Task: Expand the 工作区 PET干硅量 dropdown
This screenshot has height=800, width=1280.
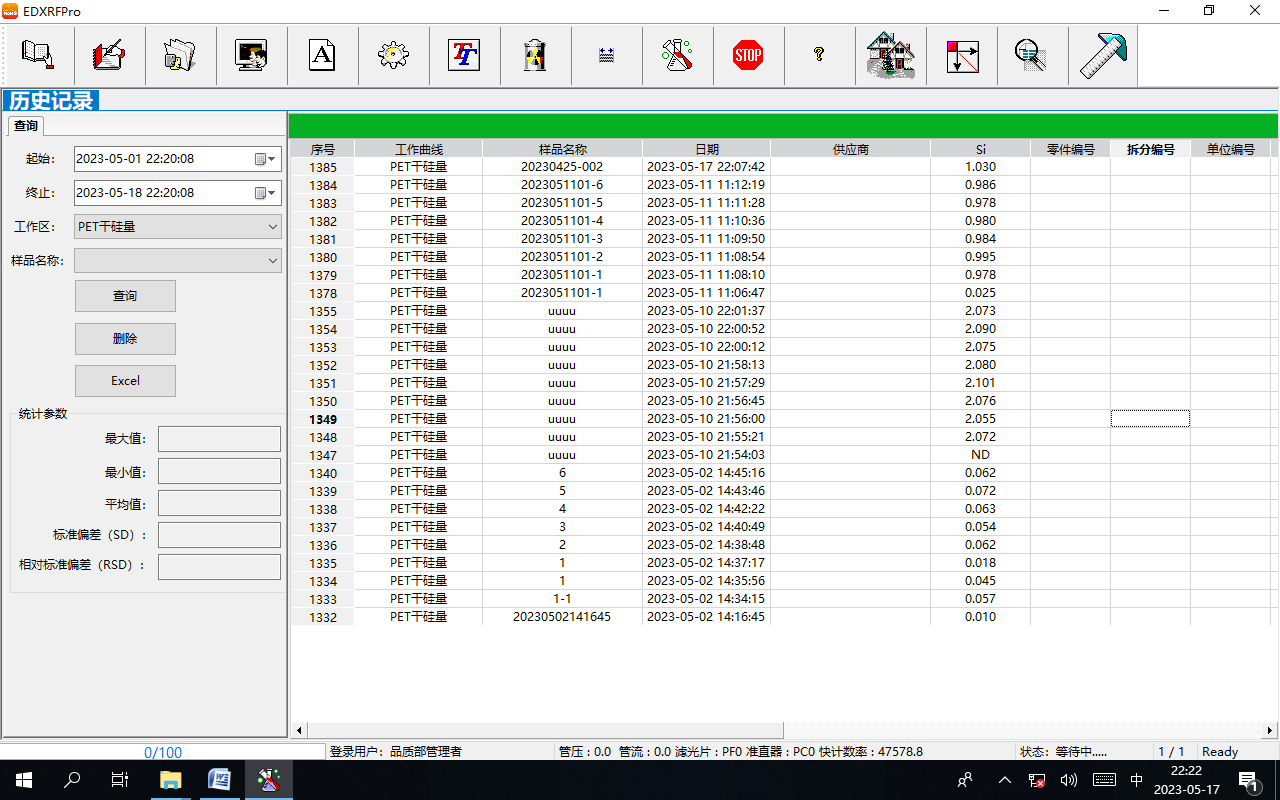Action: (273, 227)
